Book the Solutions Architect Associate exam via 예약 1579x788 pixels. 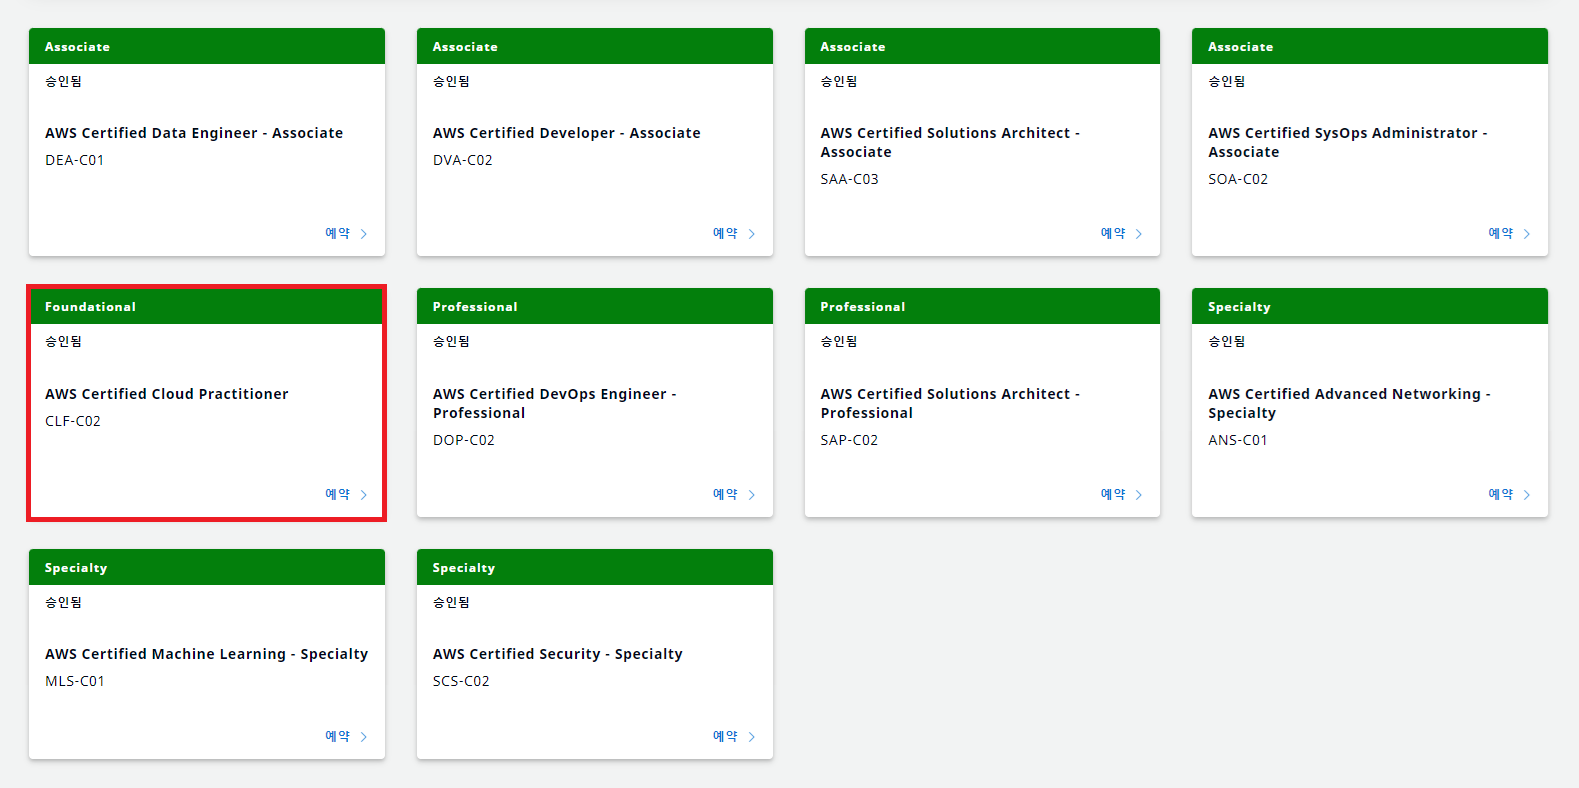pyautogui.click(x=1113, y=233)
